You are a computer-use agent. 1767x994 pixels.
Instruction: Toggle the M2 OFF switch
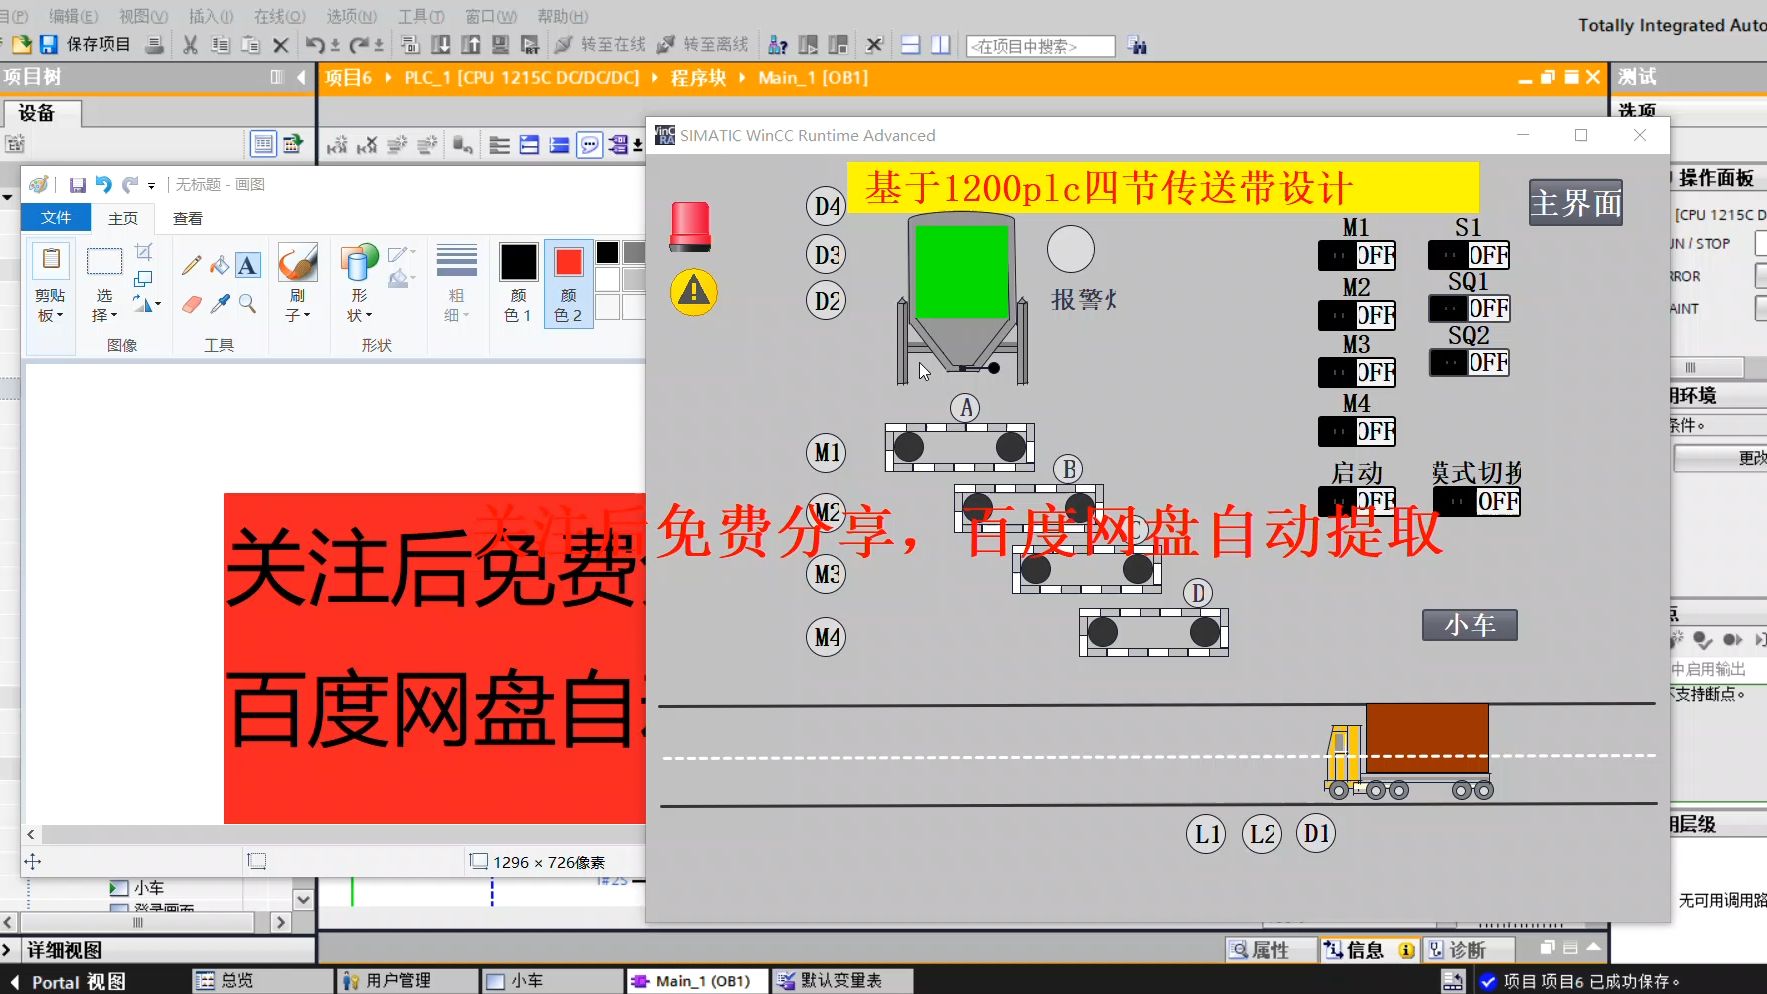point(1357,315)
